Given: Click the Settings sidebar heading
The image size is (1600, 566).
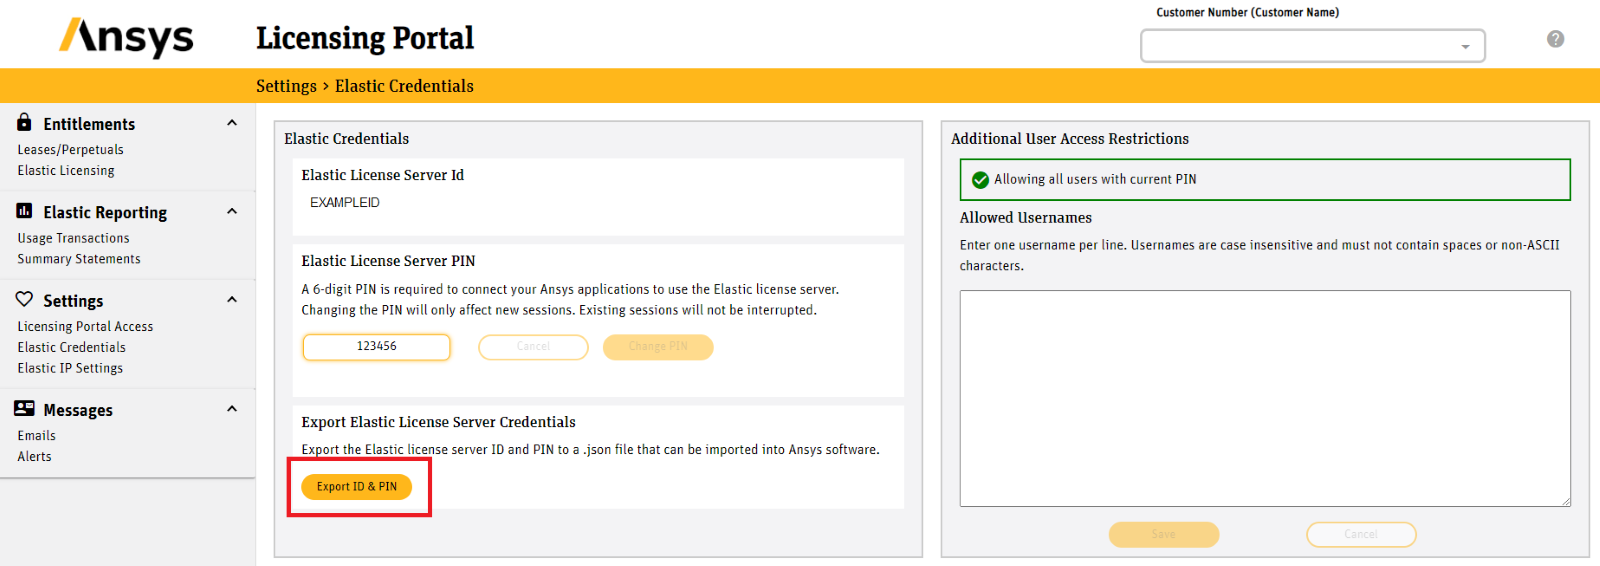Looking at the screenshot, I should [x=73, y=301].
